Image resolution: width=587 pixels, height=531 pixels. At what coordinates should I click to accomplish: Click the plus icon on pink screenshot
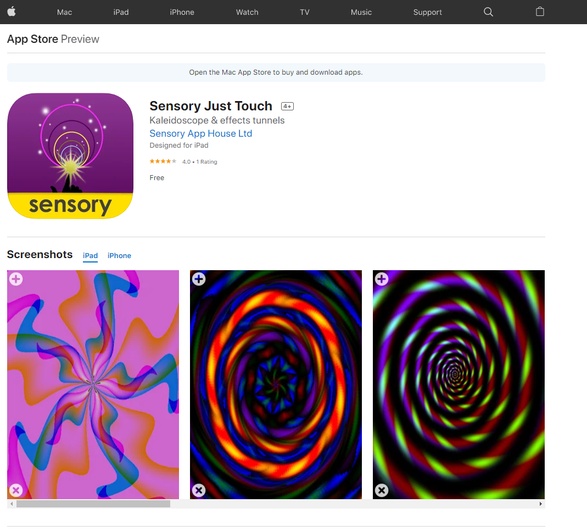pyautogui.click(x=16, y=279)
